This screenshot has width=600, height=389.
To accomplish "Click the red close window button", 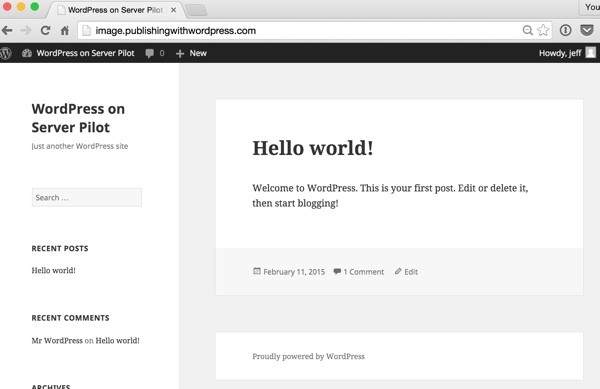I will [x=7, y=7].
